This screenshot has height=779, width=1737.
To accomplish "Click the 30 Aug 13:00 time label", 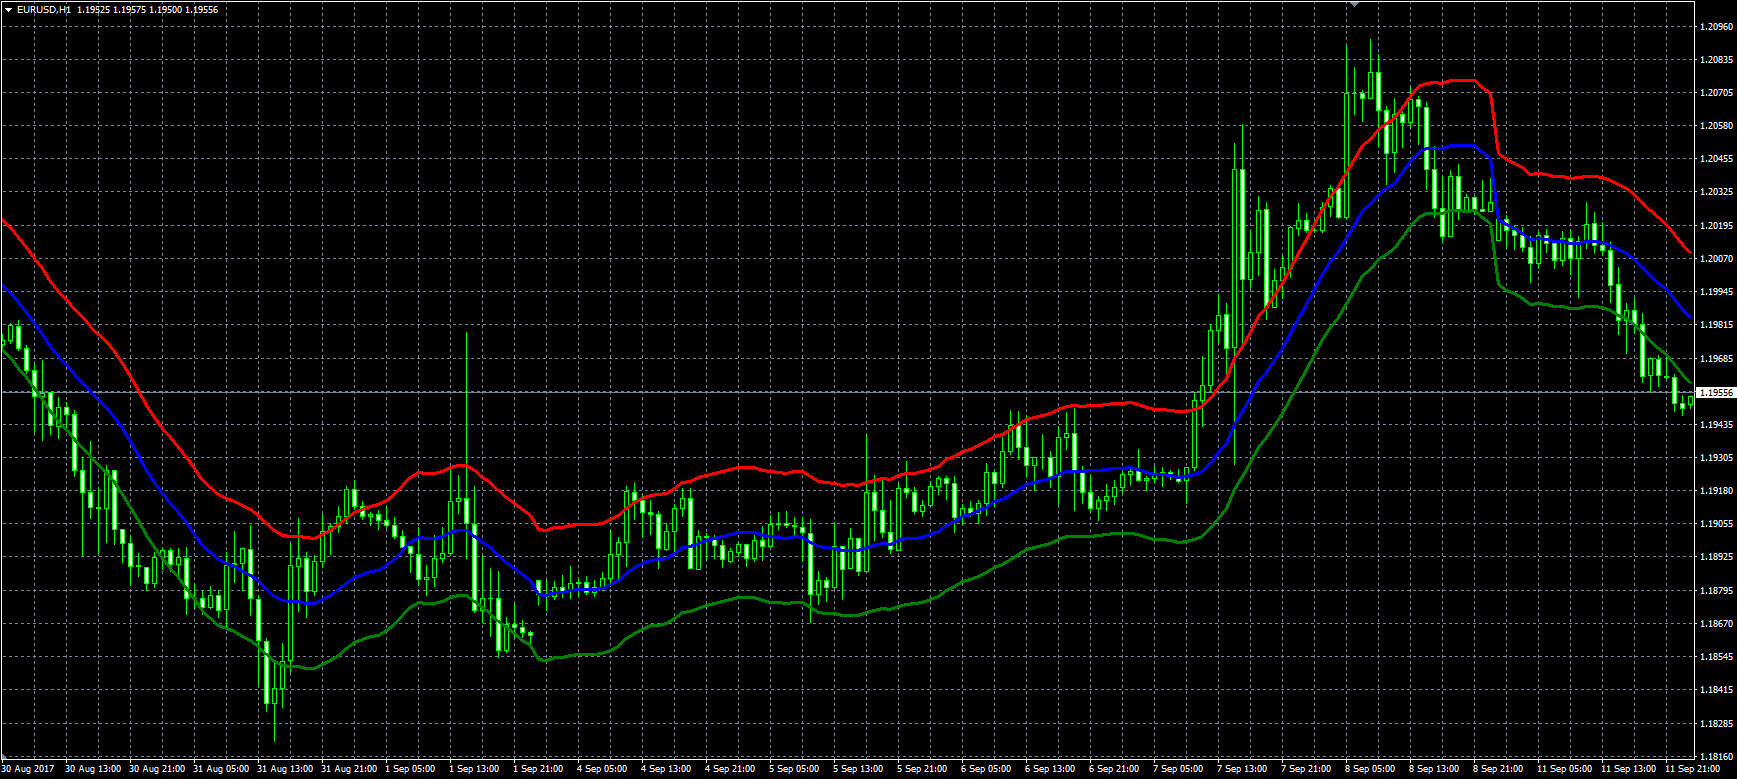I will tap(93, 769).
